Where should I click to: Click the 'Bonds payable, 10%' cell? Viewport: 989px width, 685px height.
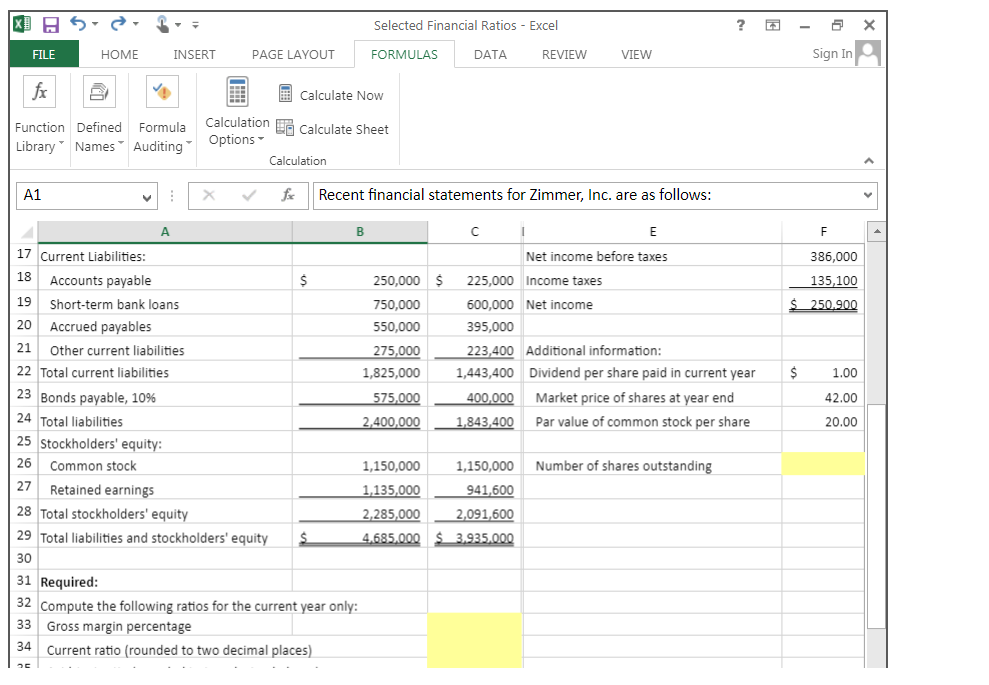[165, 397]
